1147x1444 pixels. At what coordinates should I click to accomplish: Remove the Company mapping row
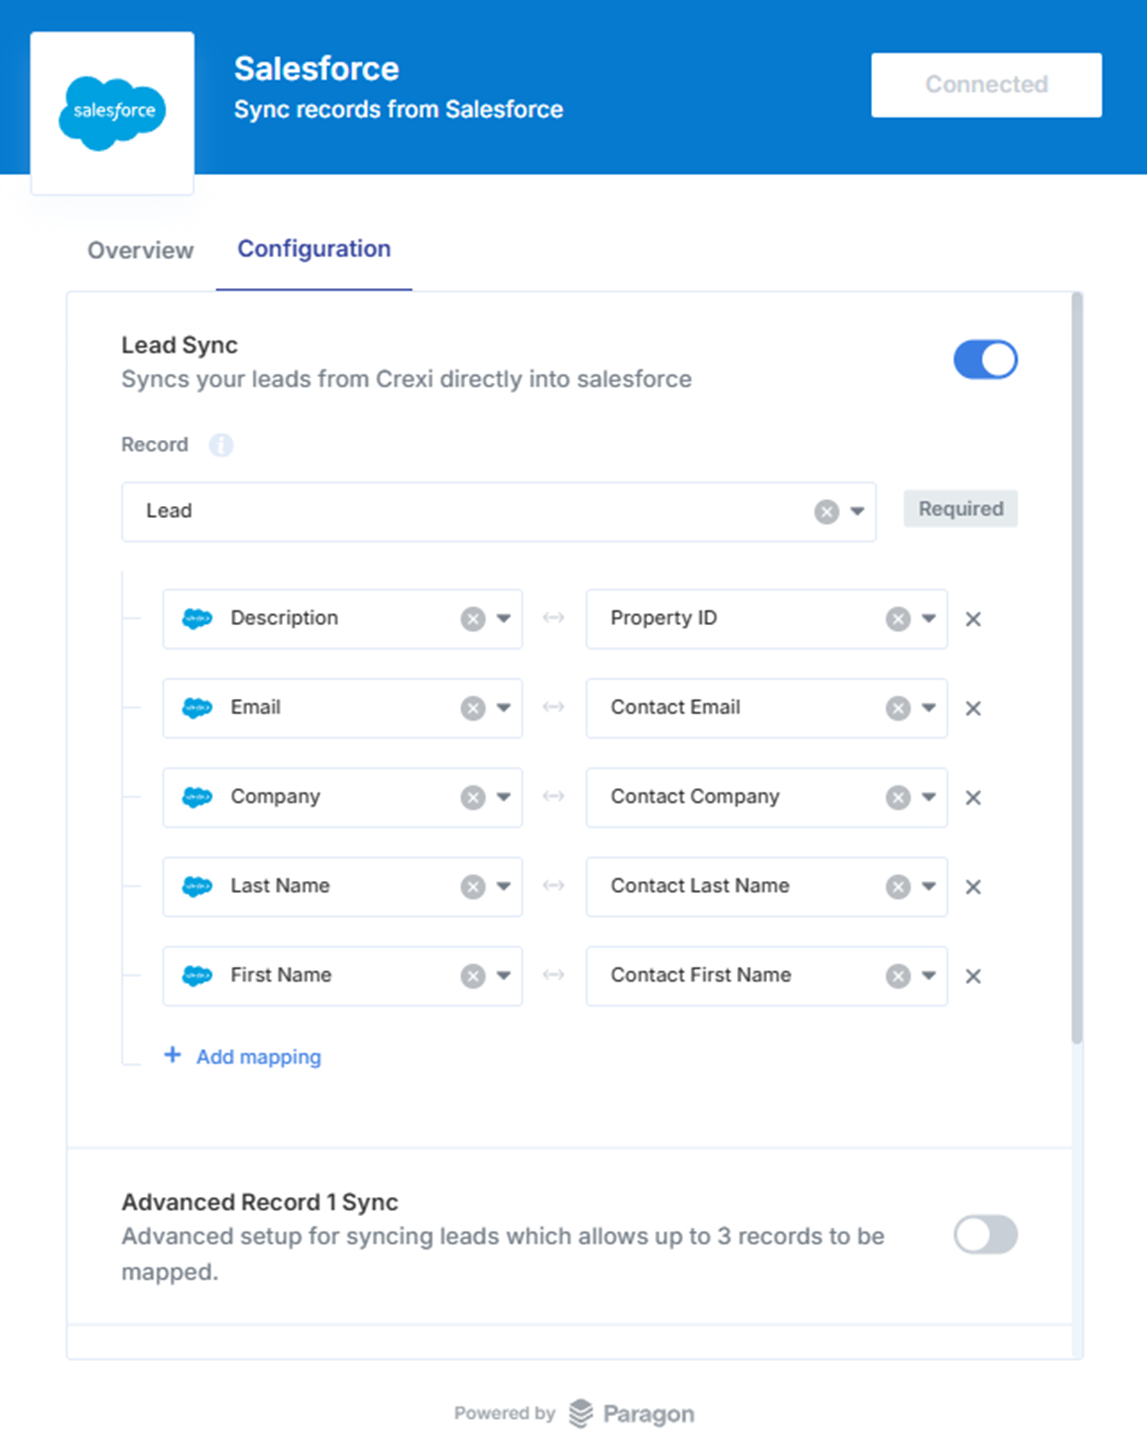(x=973, y=798)
